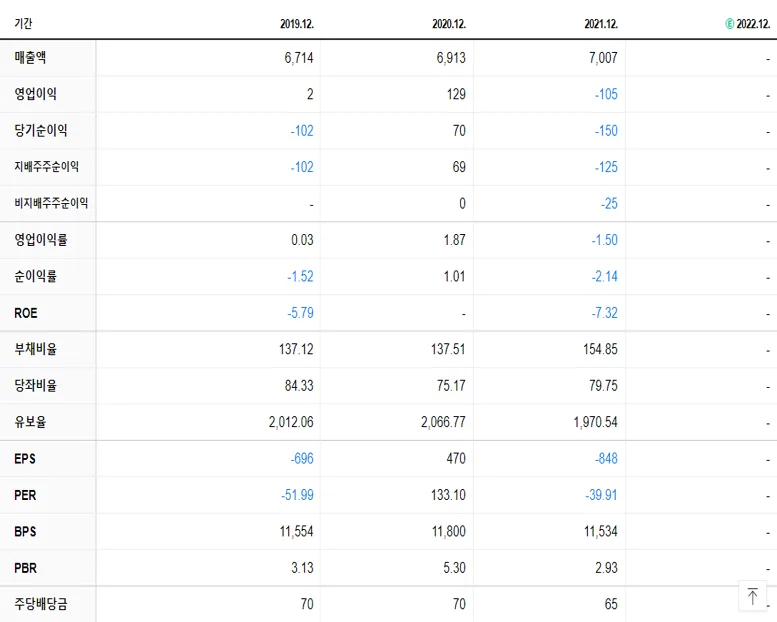Click the 154.85 debt ratio value

601,349
